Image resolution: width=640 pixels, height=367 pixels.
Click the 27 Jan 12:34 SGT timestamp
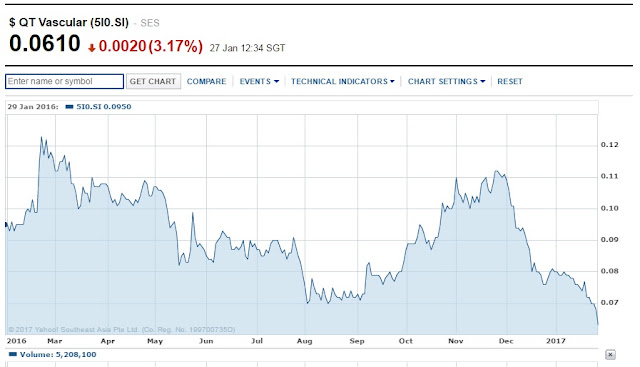[247, 48]
